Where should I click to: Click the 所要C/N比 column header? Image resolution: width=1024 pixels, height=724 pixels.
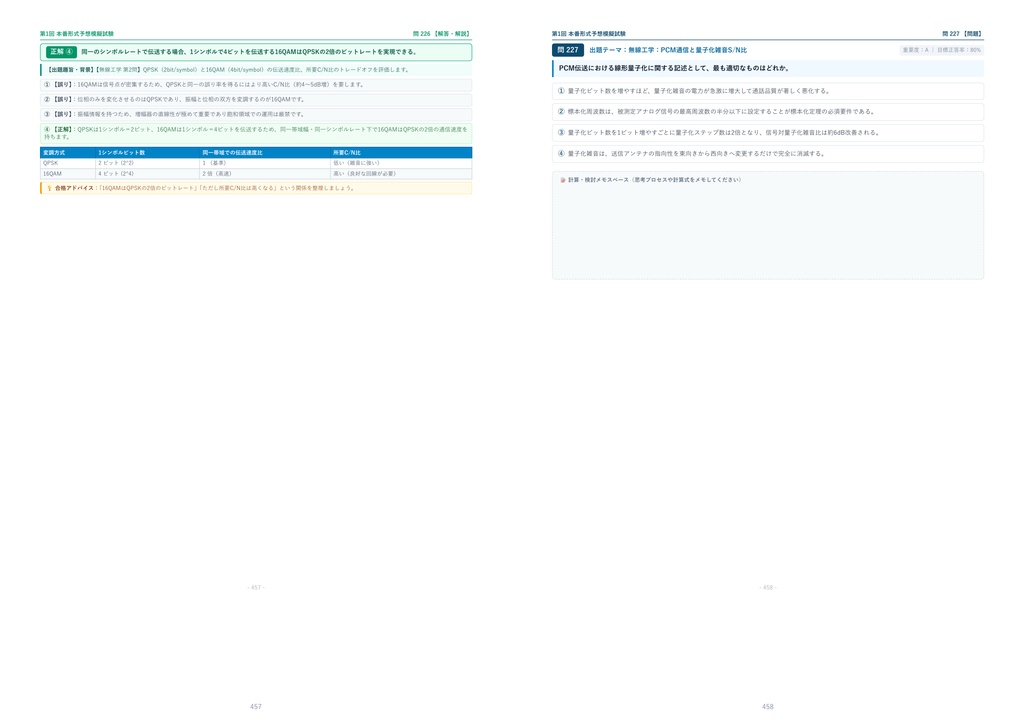coord(401,153)
